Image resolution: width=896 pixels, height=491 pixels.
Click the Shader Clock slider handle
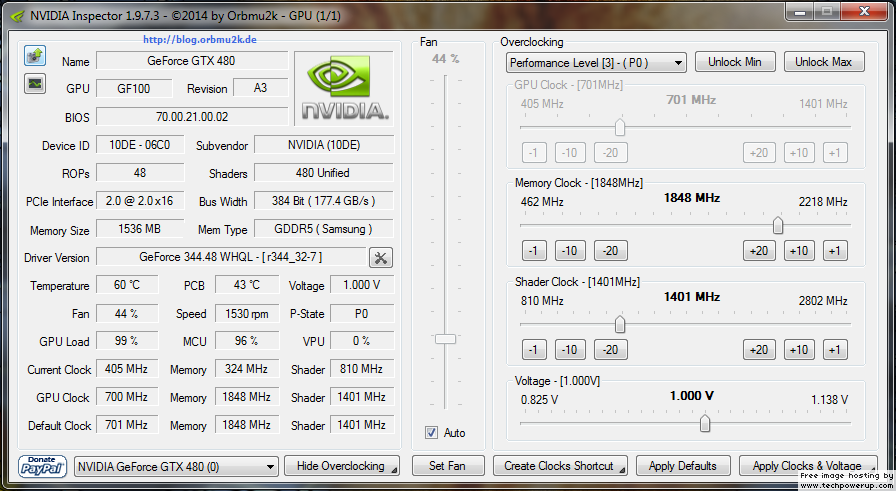tap(620, 324)
